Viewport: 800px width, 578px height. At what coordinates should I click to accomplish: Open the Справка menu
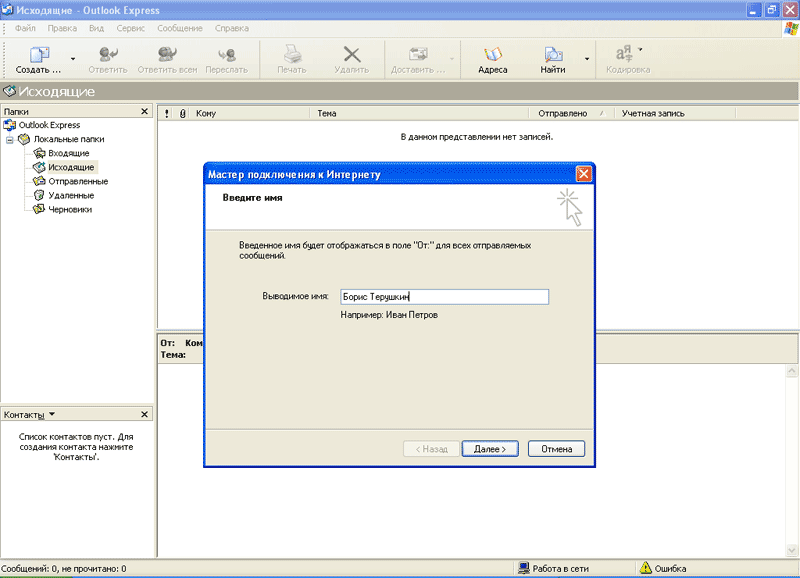pos(232,28)
